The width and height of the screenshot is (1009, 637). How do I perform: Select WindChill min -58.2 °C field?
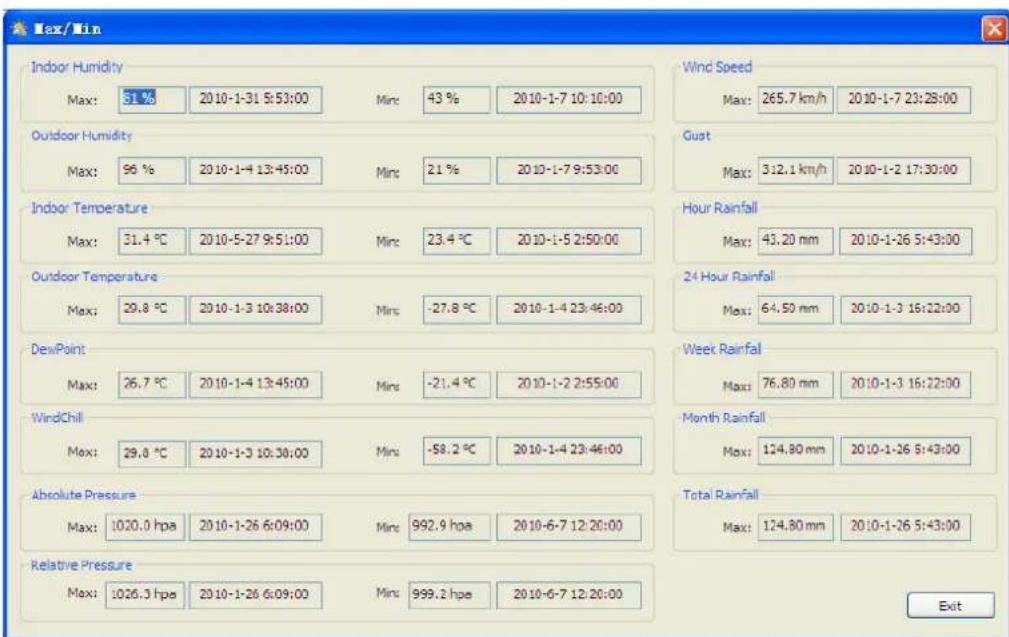pos(456,452)
